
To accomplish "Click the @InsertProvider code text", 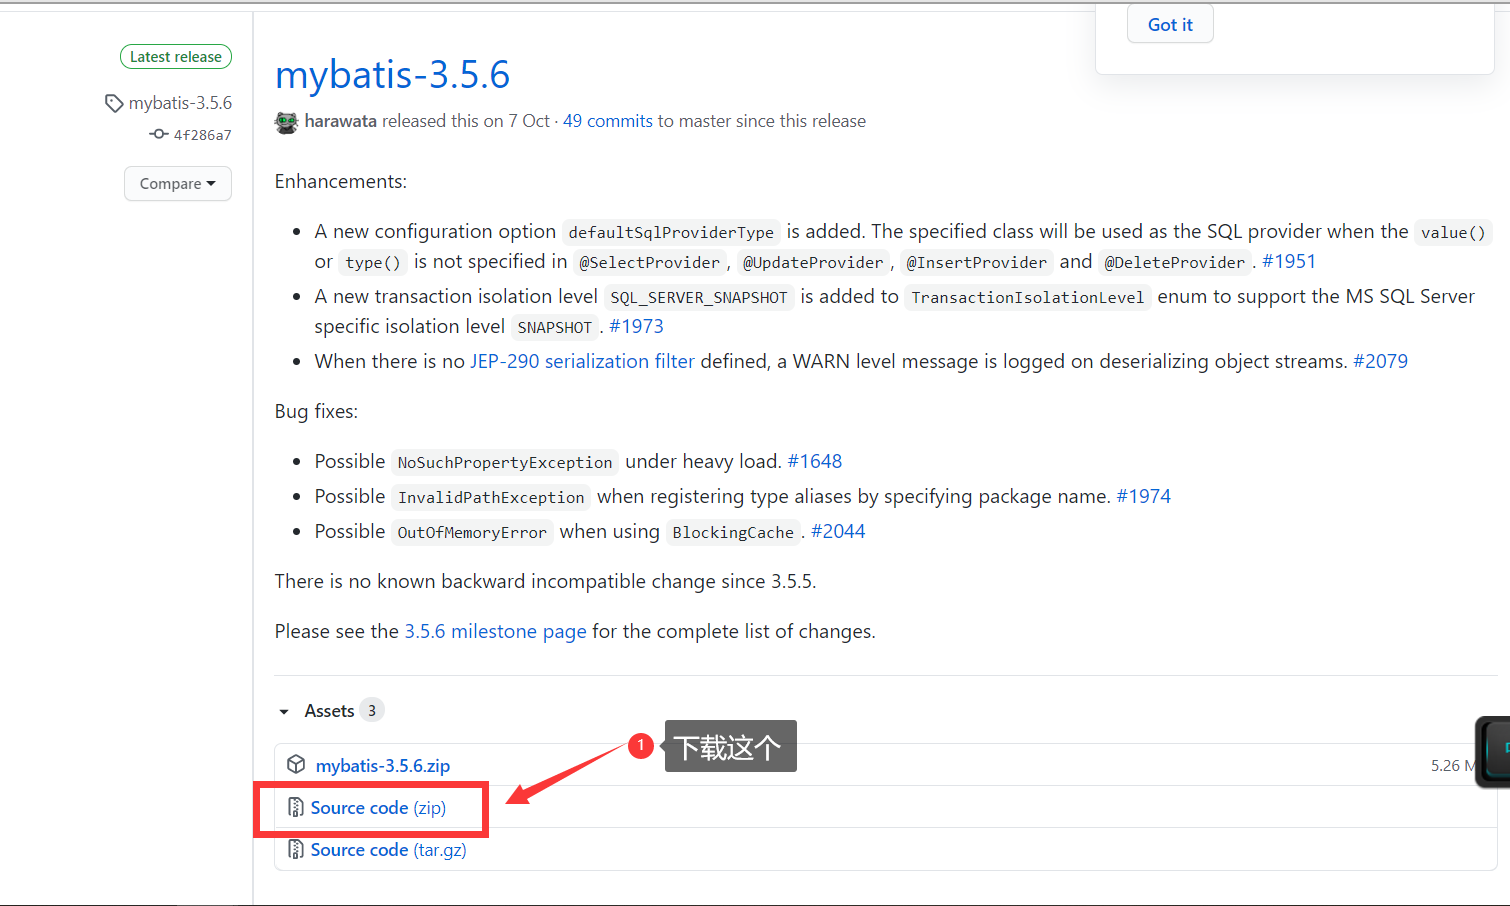I will tap(976, 262).
